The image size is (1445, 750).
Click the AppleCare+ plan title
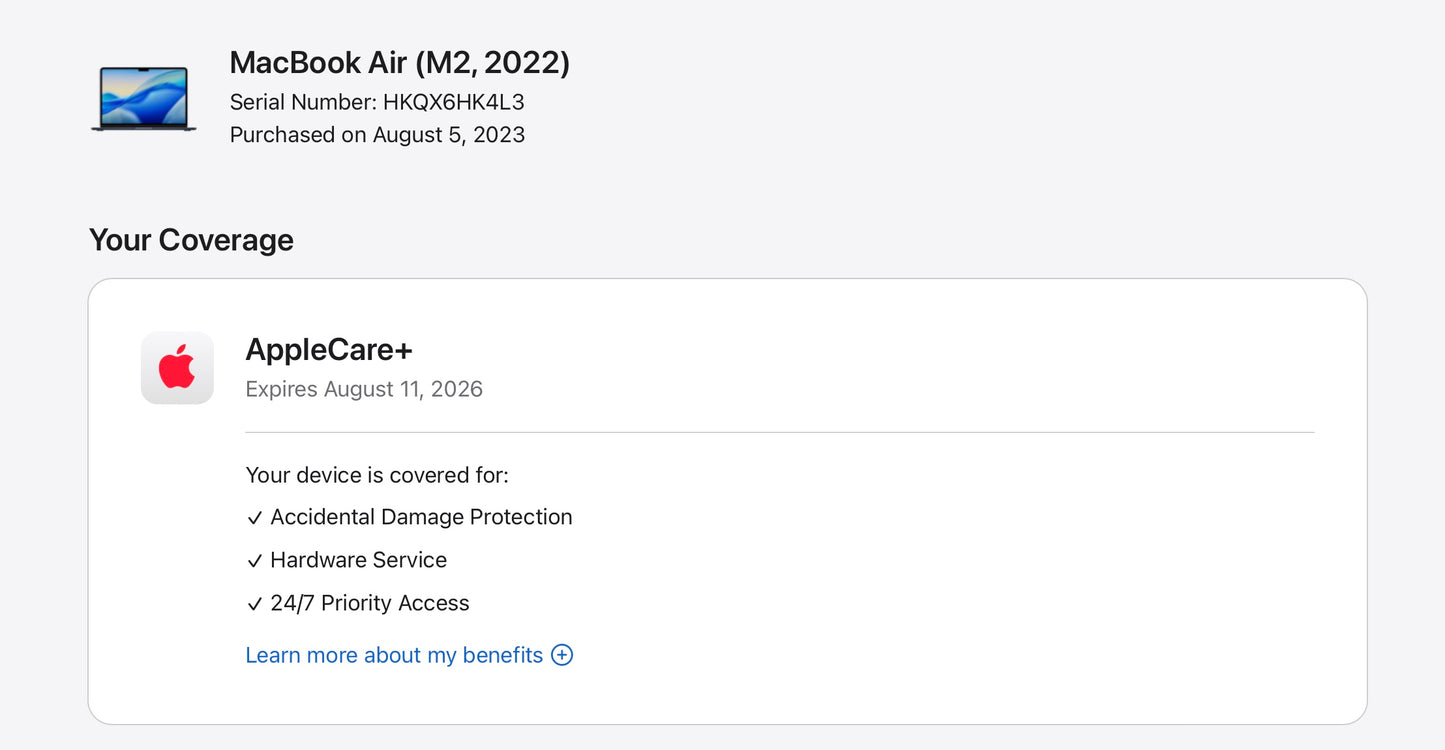click(x=329, y=349)
